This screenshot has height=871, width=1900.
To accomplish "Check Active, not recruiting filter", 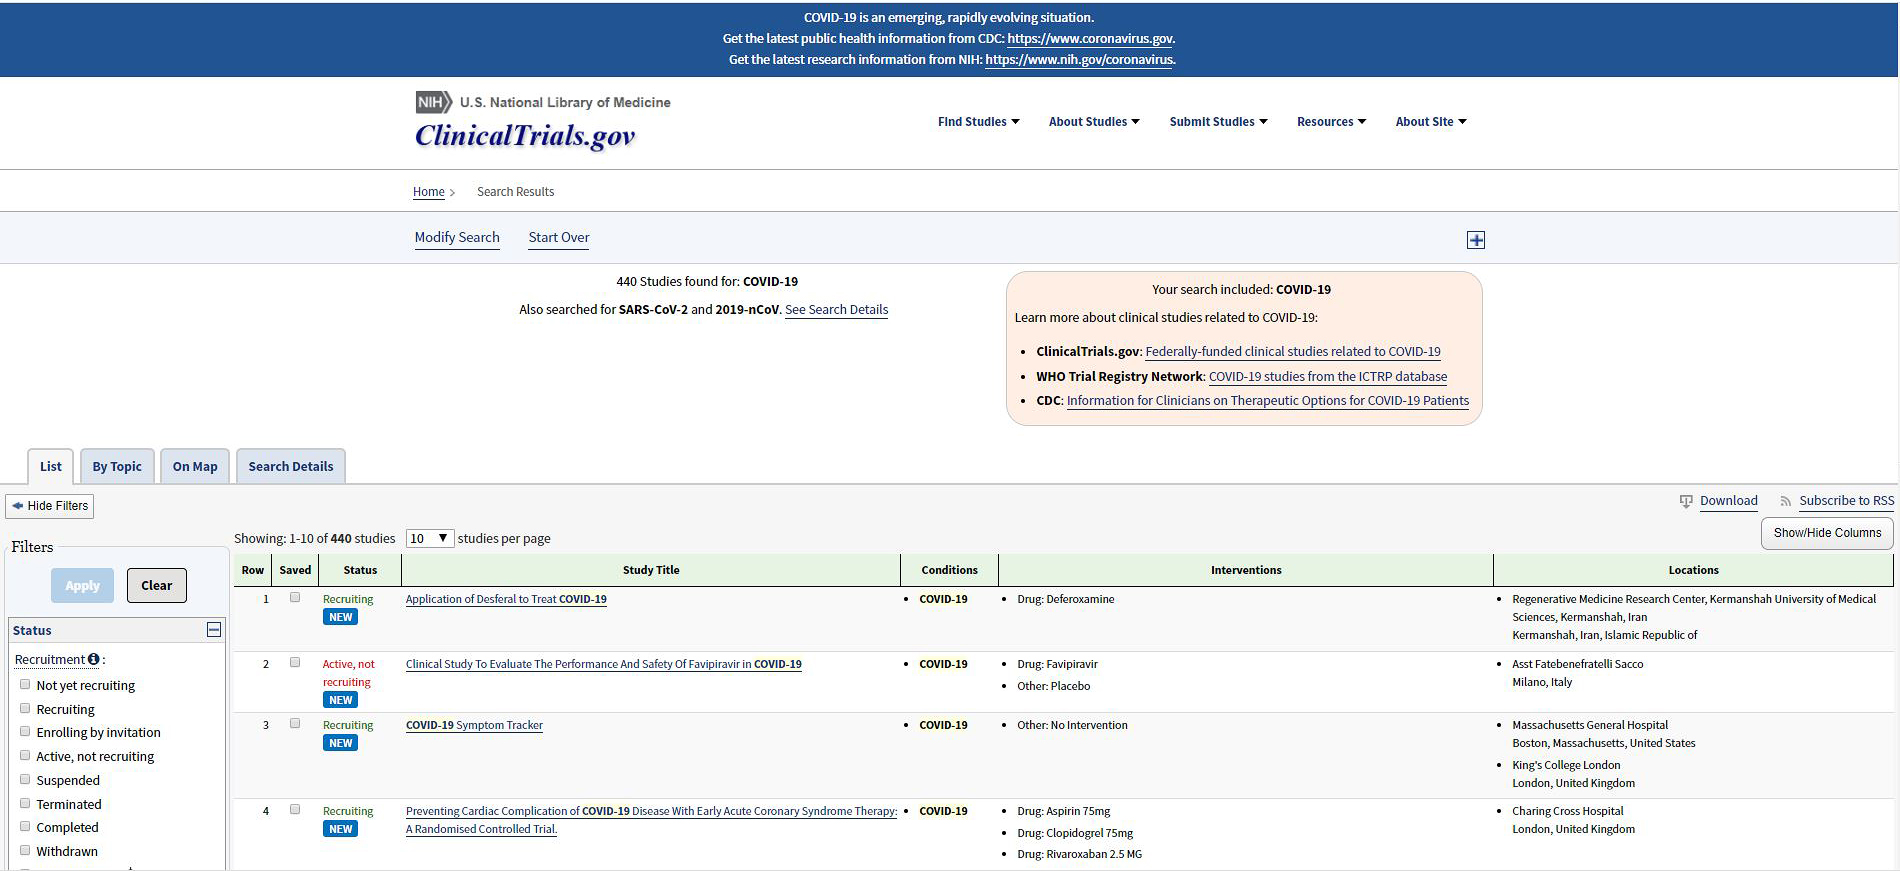I will click(x=25, y=755).
